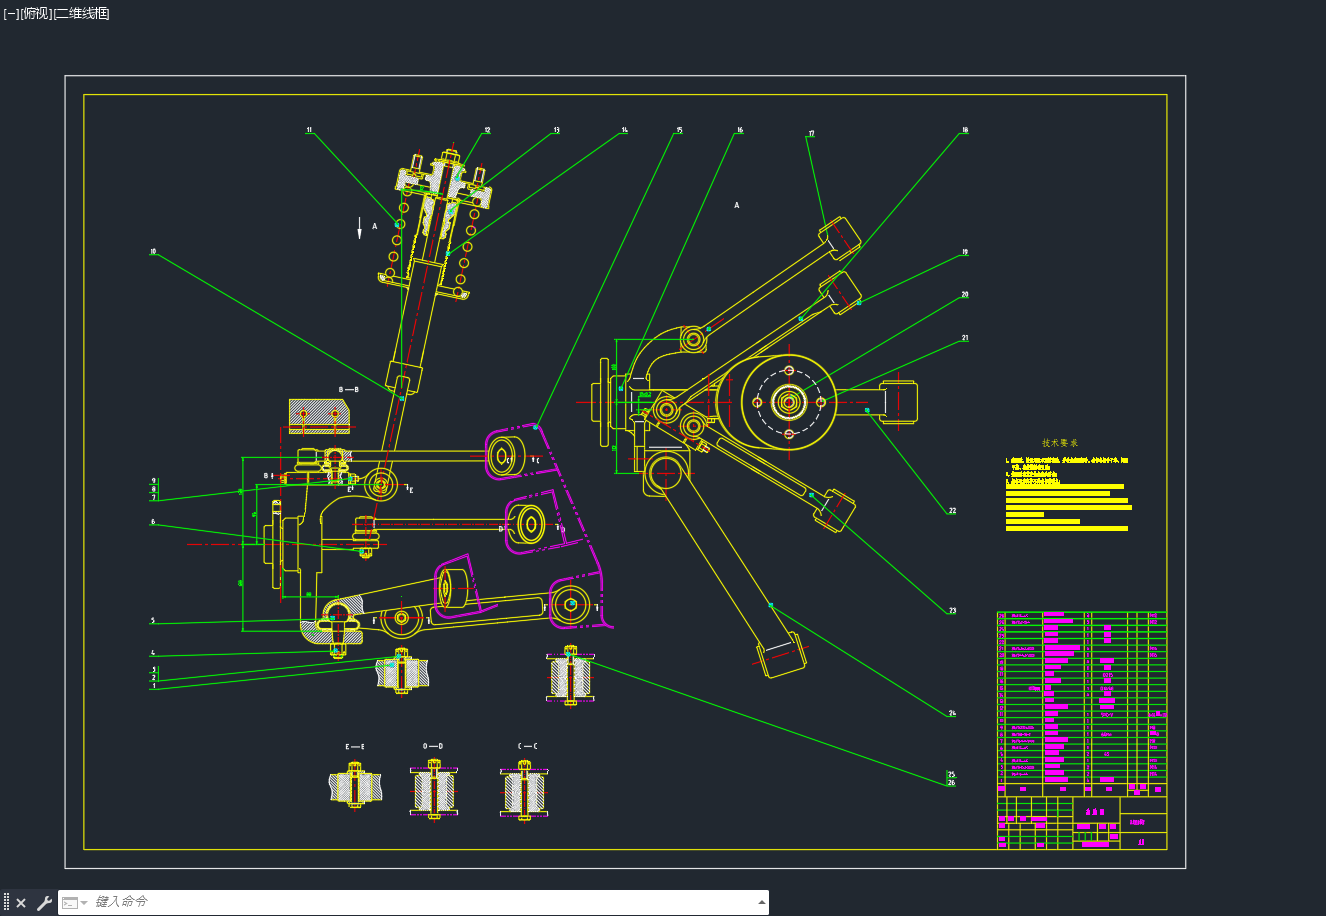This screenshot has height=916, width=1326.
Task: Pick part balloon number 17
Action: click(811, 133)
